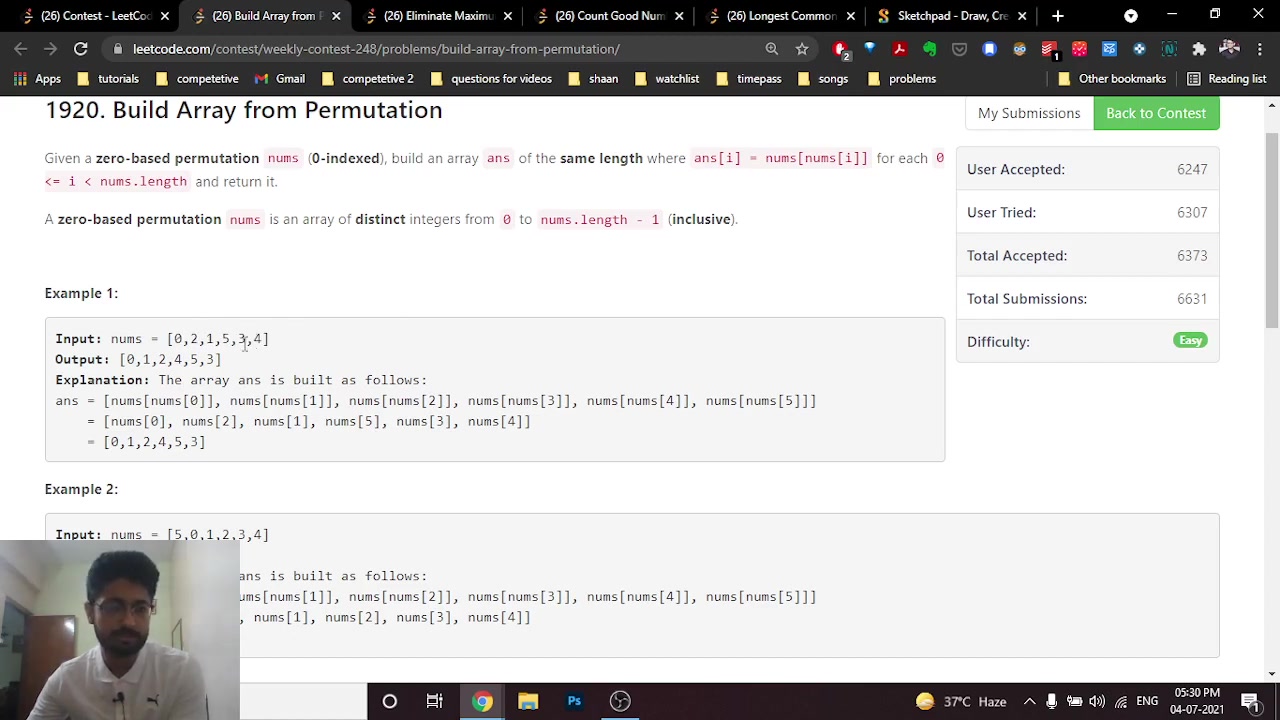This screenshot has height=720, width=1280.
Task: Click the page vertical scrollbar
Action: click(1272, 230)
